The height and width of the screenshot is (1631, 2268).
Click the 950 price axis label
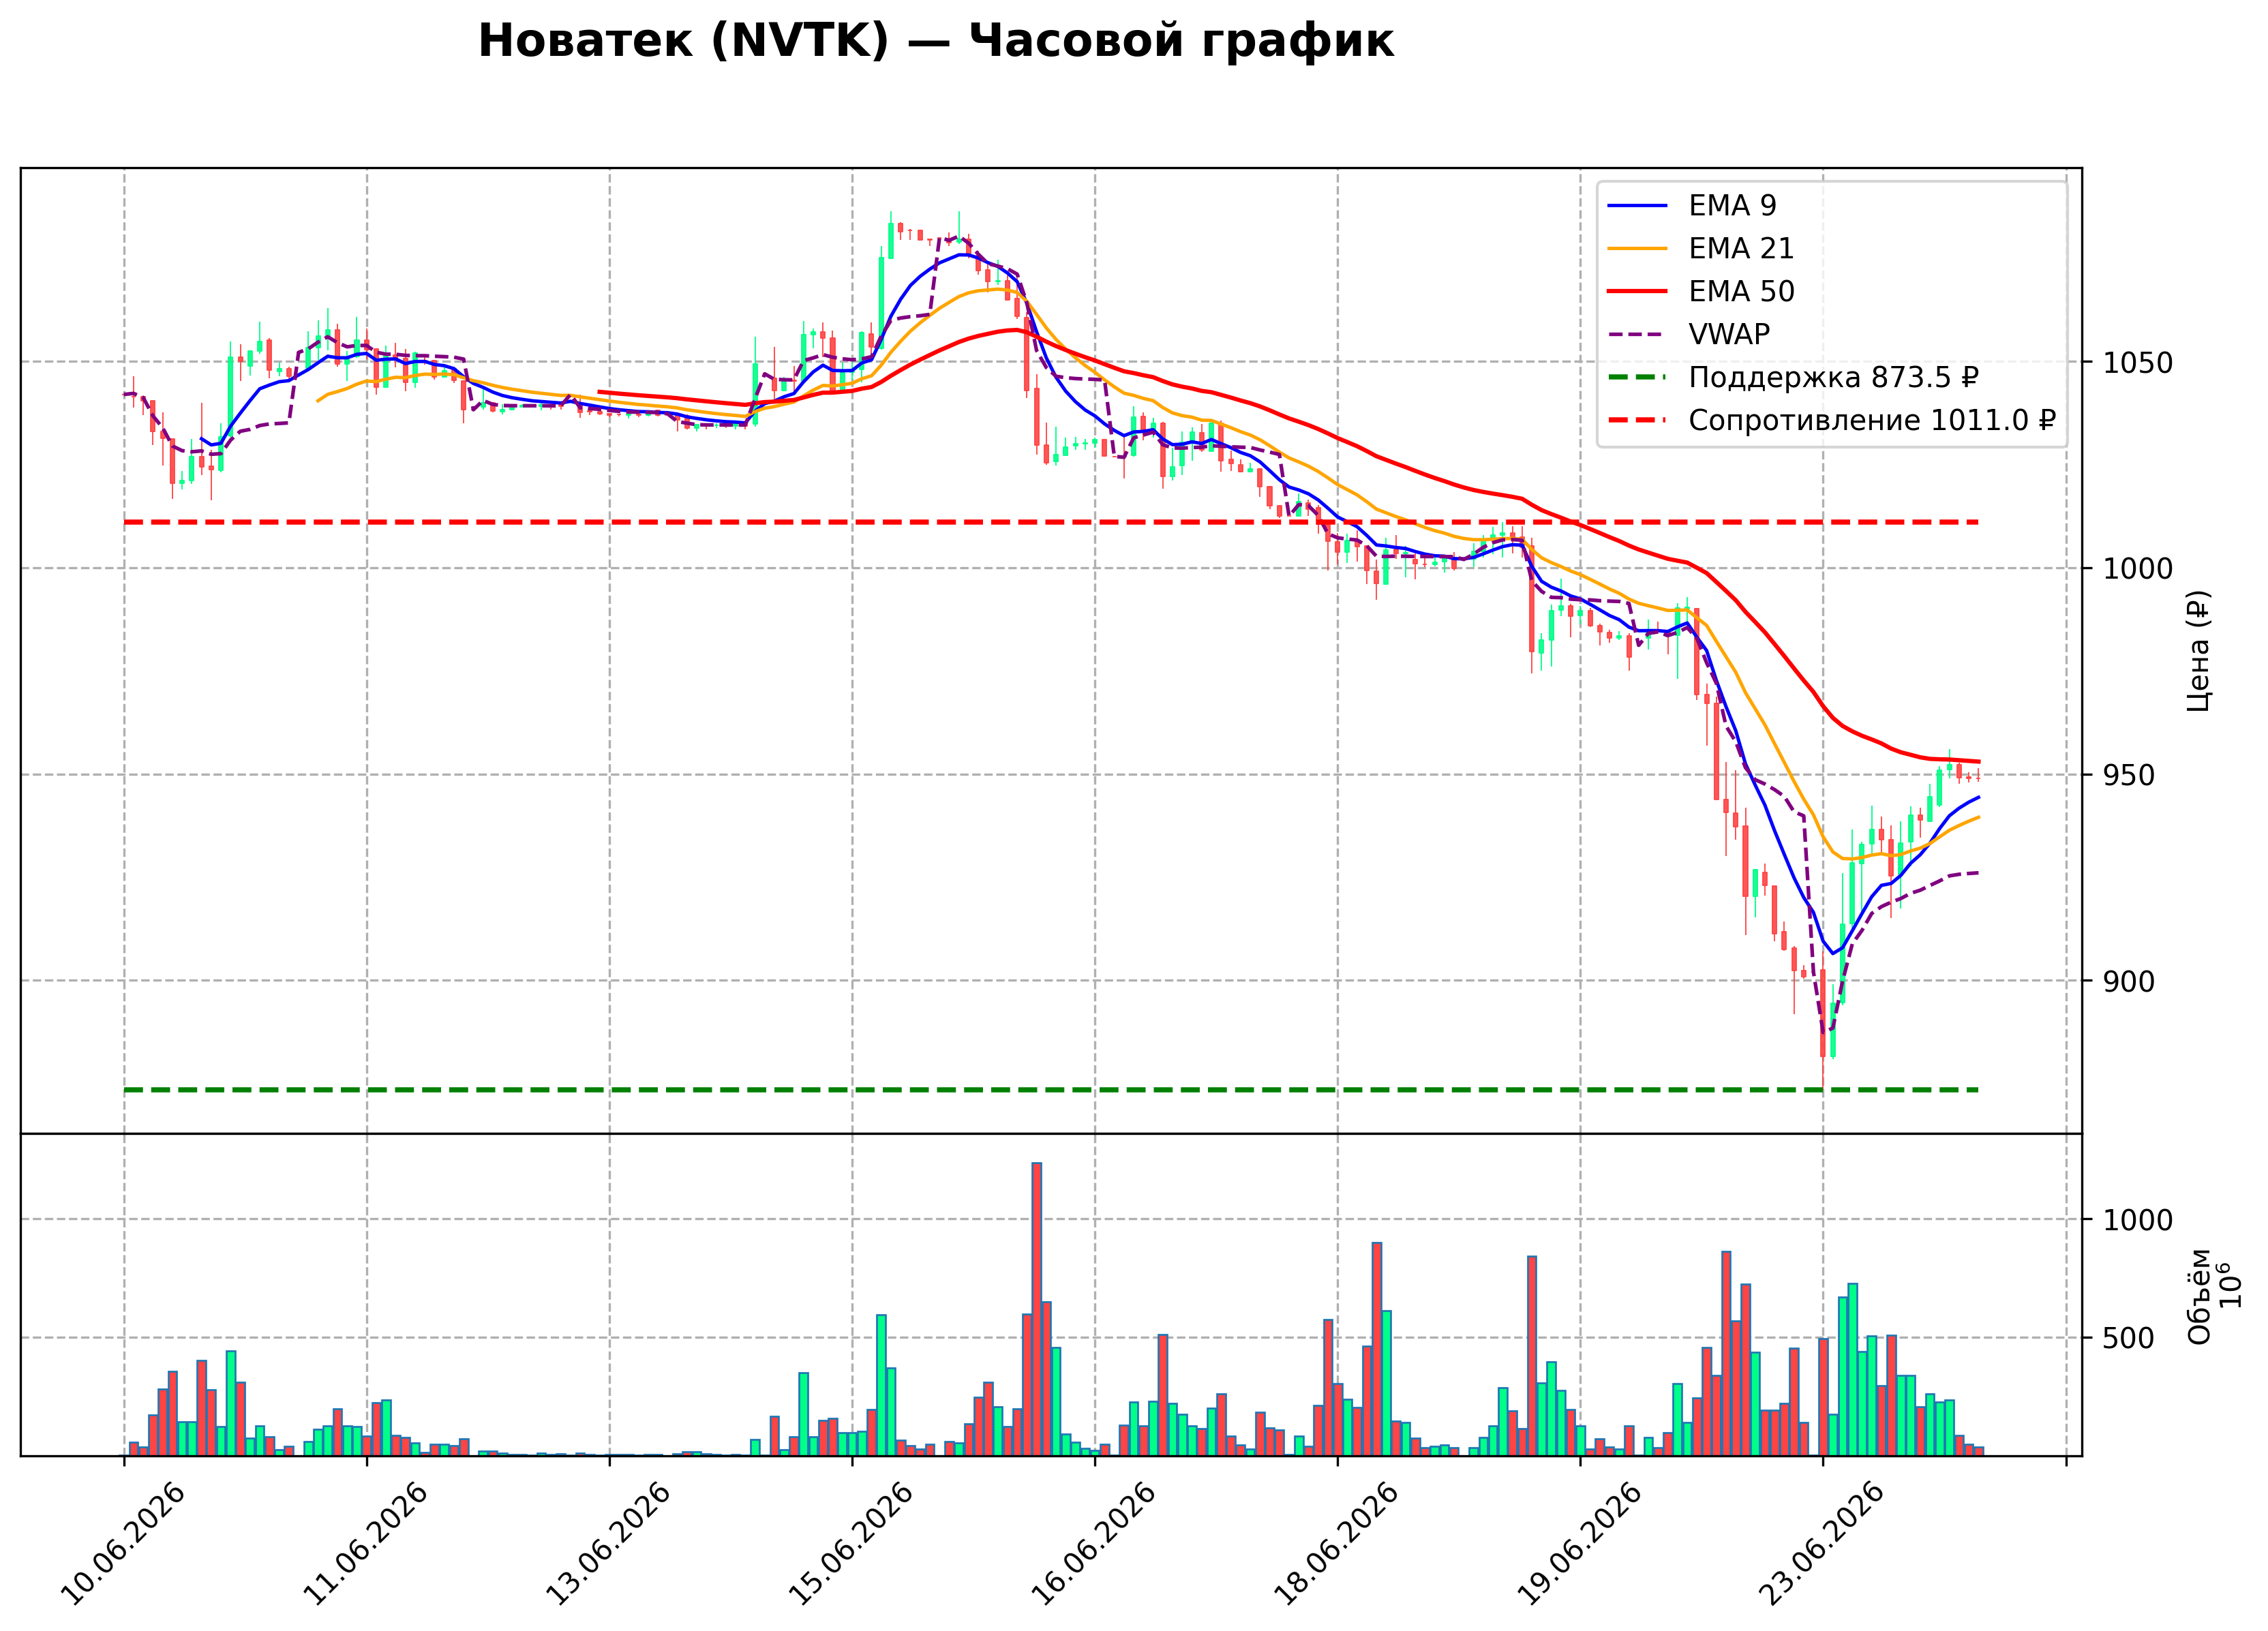[x=2129, y=775]
